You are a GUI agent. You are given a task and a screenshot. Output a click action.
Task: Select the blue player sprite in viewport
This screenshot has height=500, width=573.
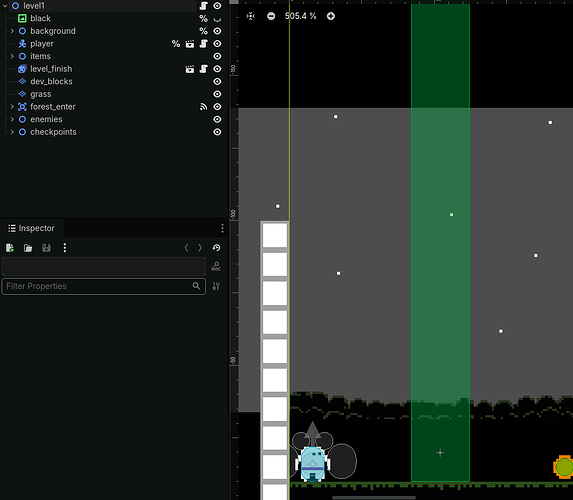[x=312, y=464]
